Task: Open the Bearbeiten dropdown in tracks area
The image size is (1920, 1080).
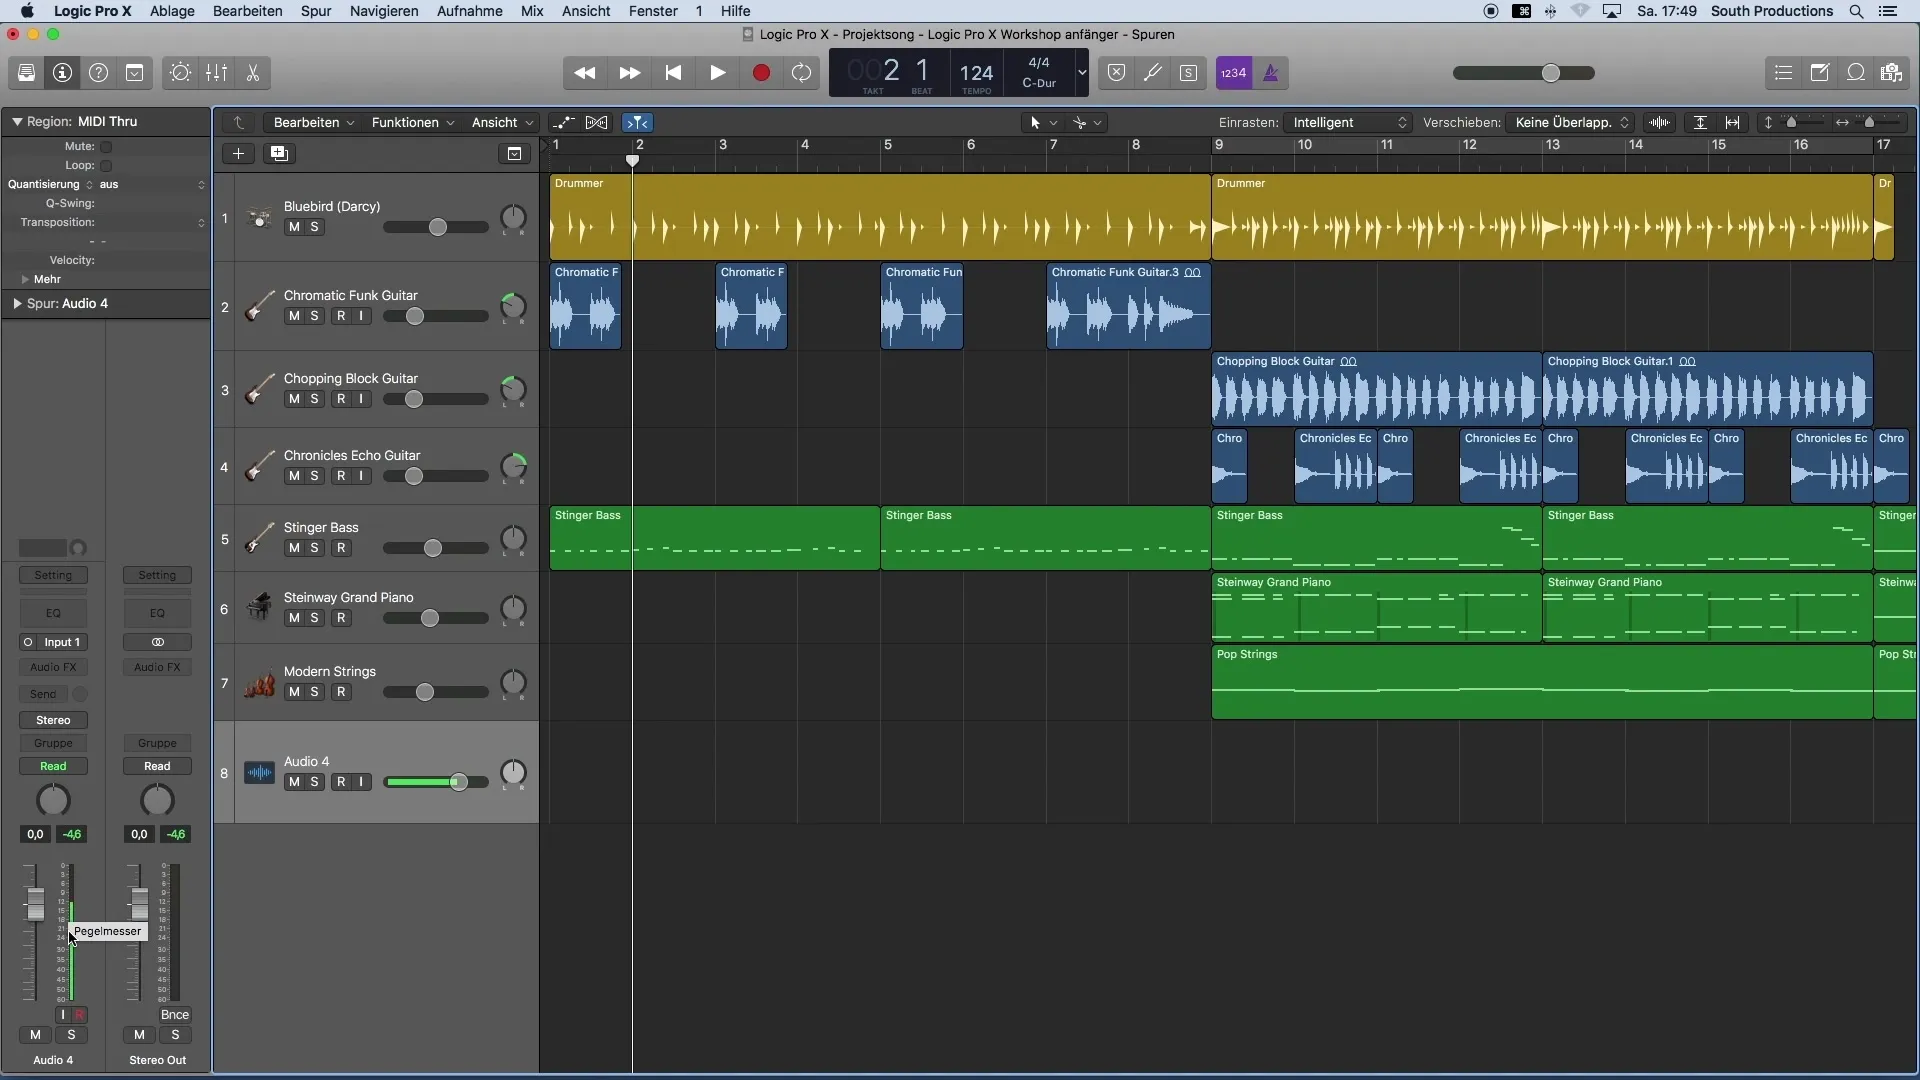Action: (313, 123)
